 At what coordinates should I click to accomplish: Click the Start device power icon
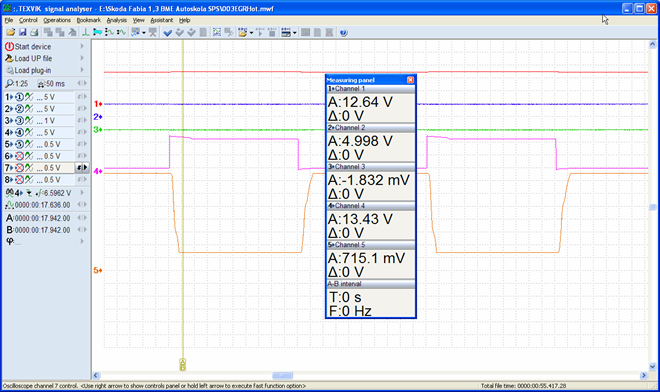(9, 46)
